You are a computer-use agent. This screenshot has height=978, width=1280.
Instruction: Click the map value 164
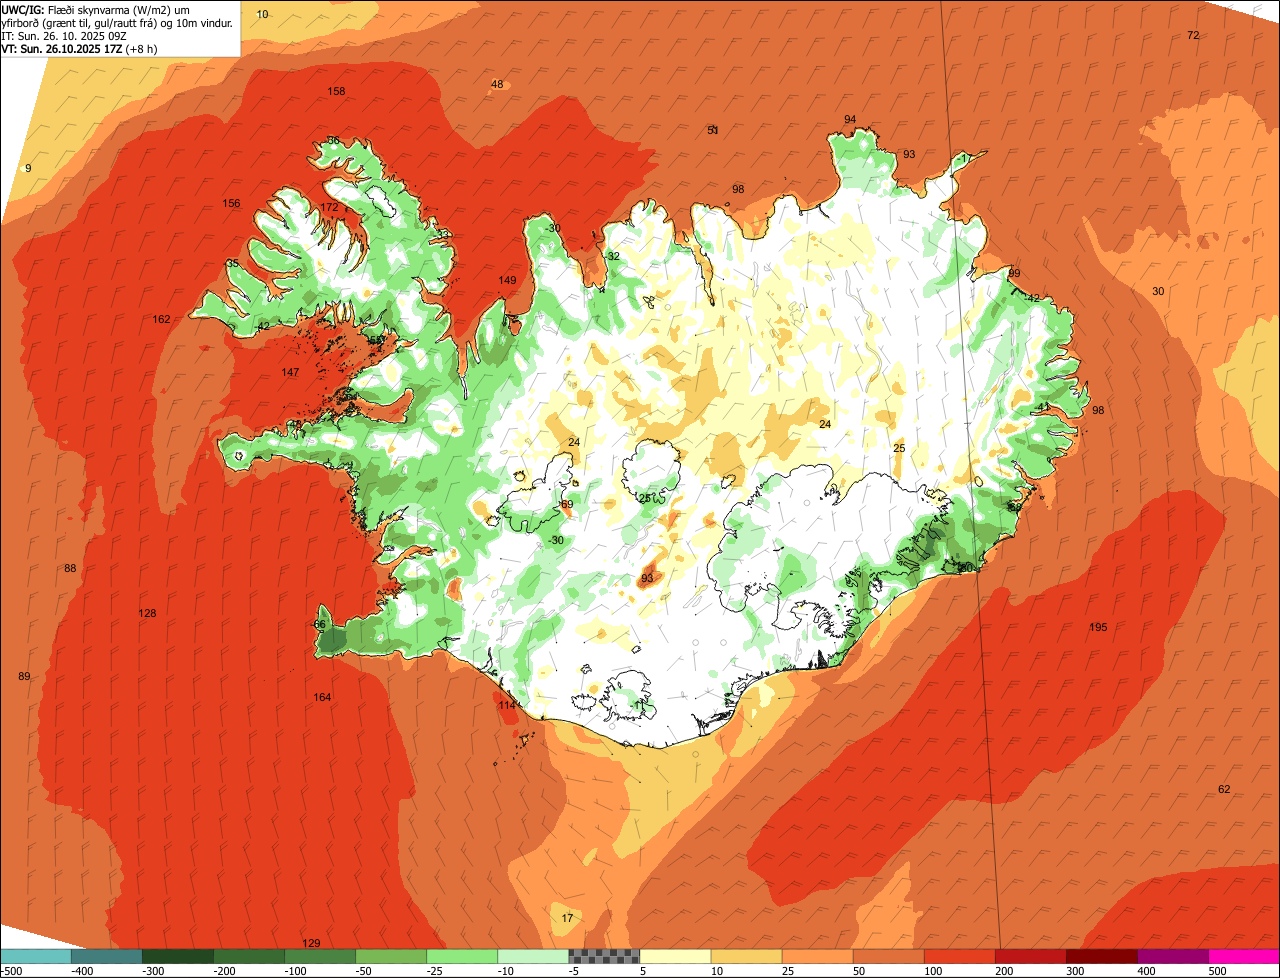pyautogui.click(x=322, y=698)
